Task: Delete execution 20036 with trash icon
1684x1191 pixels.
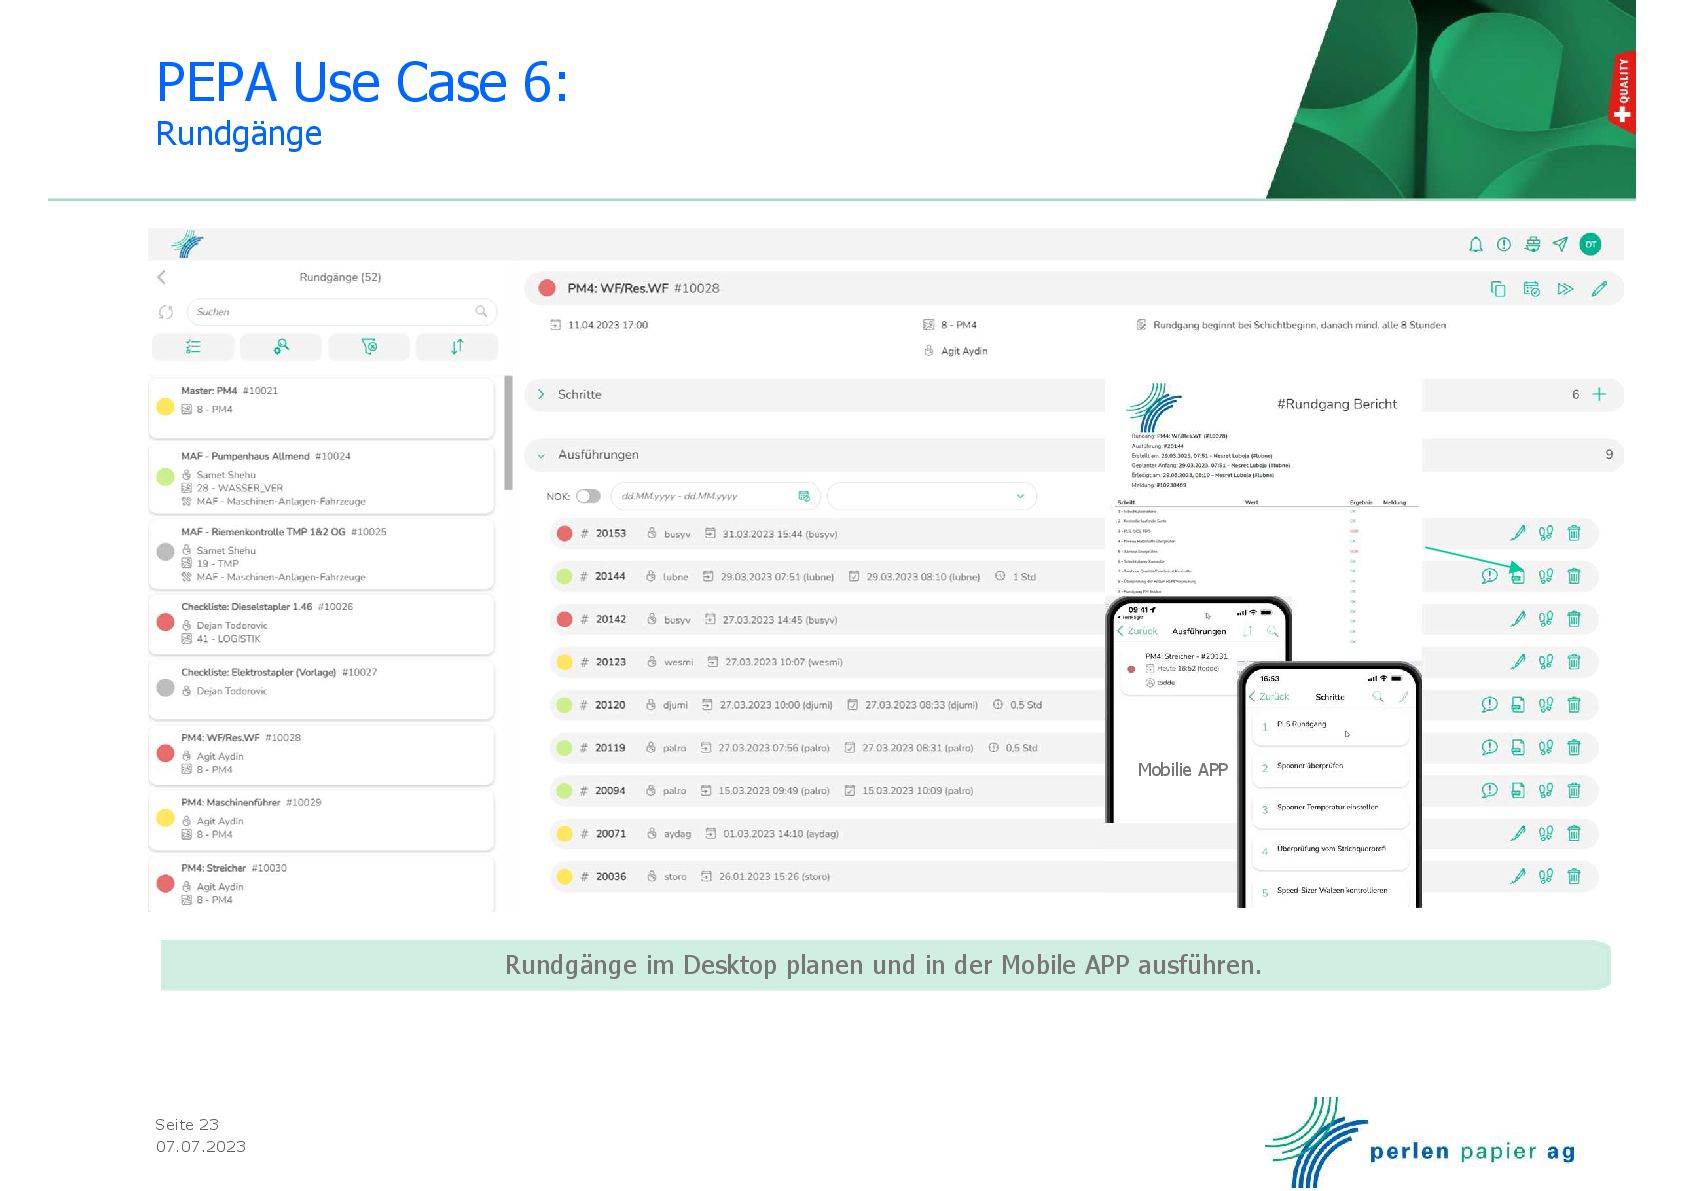Action: pos(1574,876)
